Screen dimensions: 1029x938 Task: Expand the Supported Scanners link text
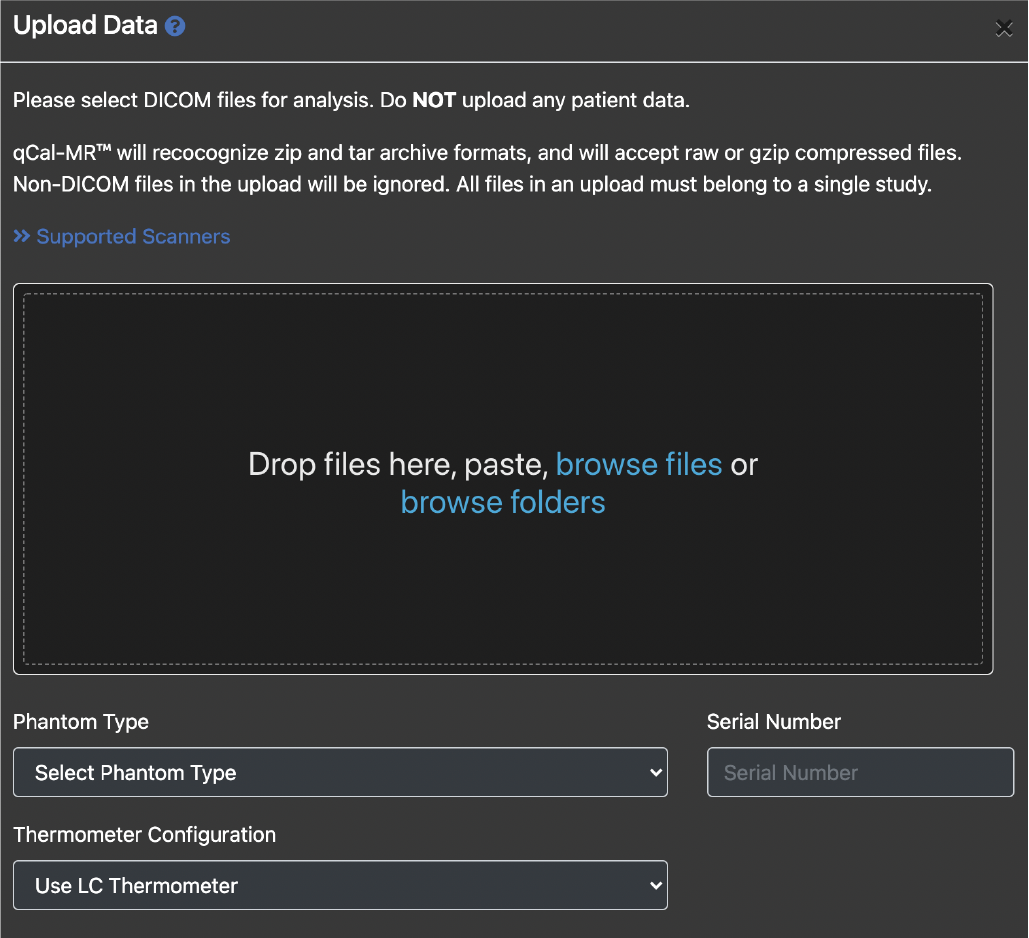click(133, 237)
